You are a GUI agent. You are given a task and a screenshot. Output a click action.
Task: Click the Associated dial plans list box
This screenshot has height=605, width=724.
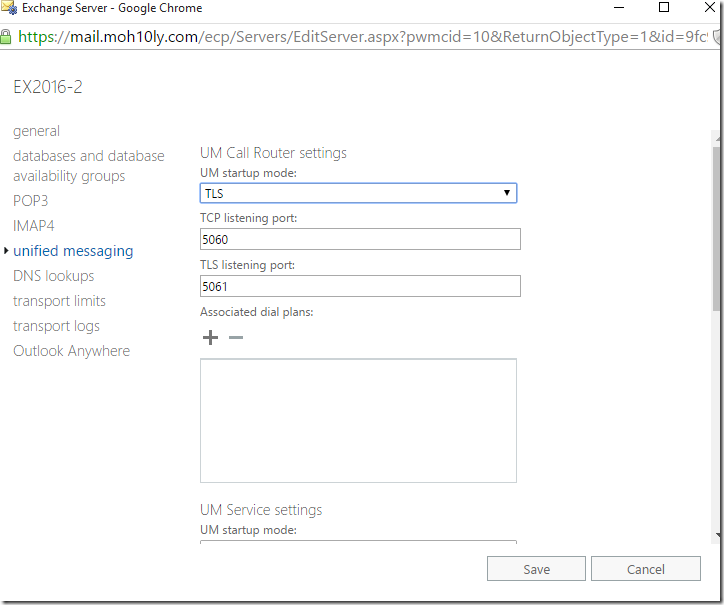pos(358,421)
